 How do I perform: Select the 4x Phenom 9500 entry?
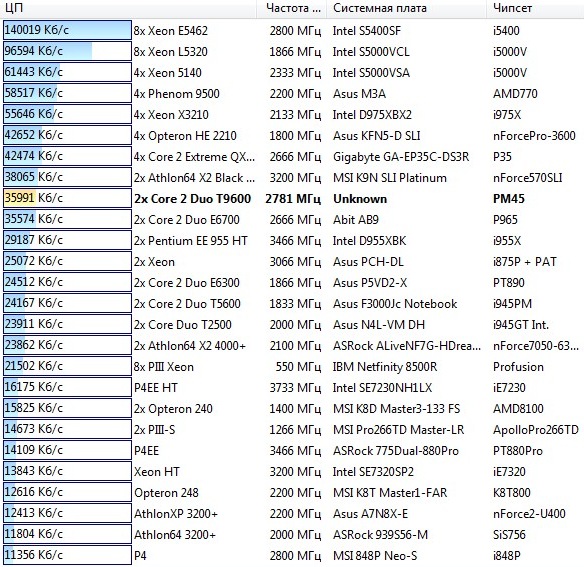177,94
